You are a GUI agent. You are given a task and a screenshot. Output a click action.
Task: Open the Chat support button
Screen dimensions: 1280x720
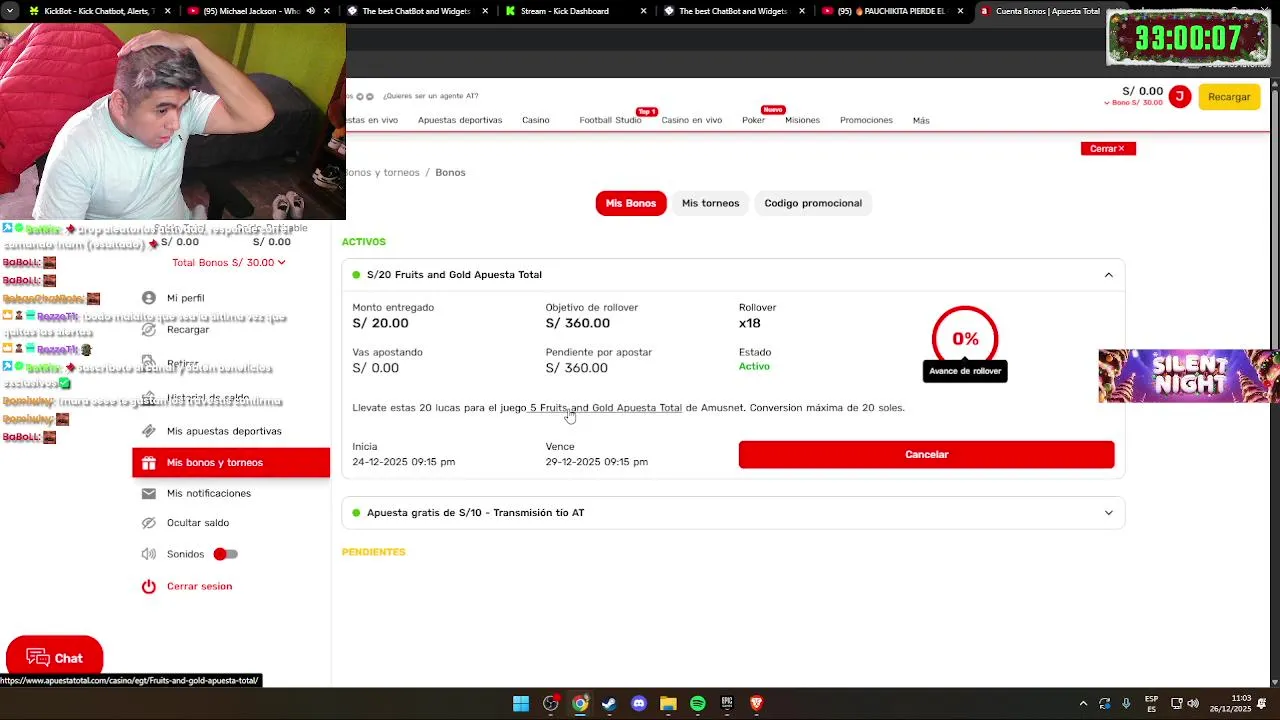pos(54,658)
